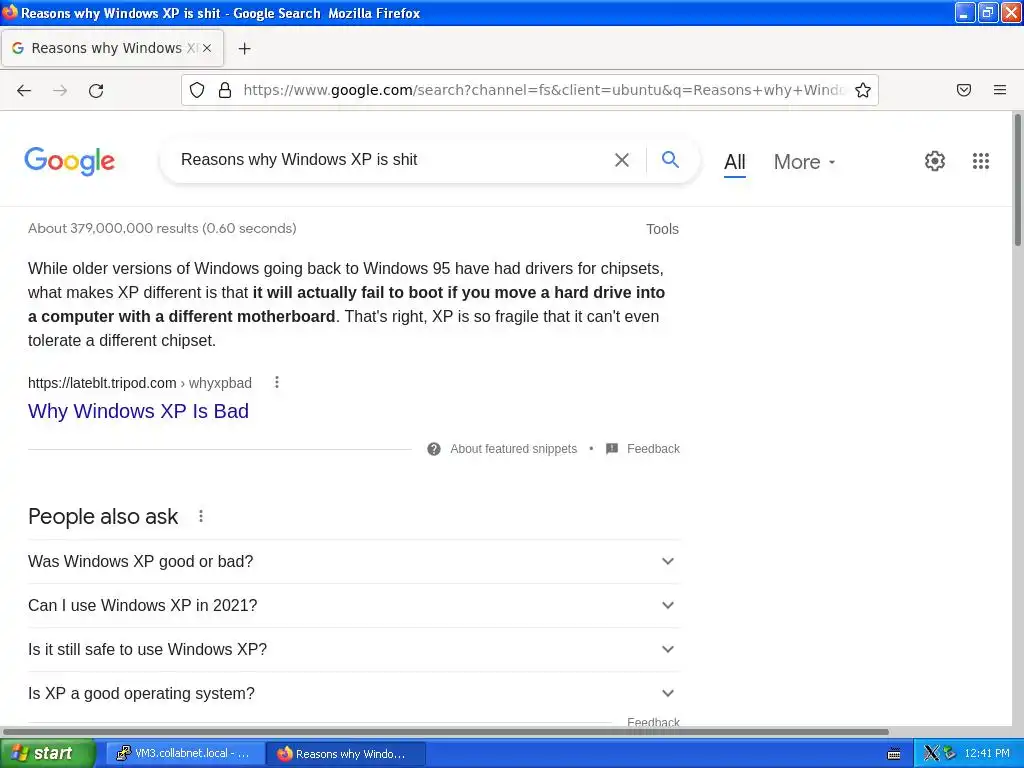Bookmark this page with the star icon
The height and width of the screenshot is (768, 1024).
point(863,90)
